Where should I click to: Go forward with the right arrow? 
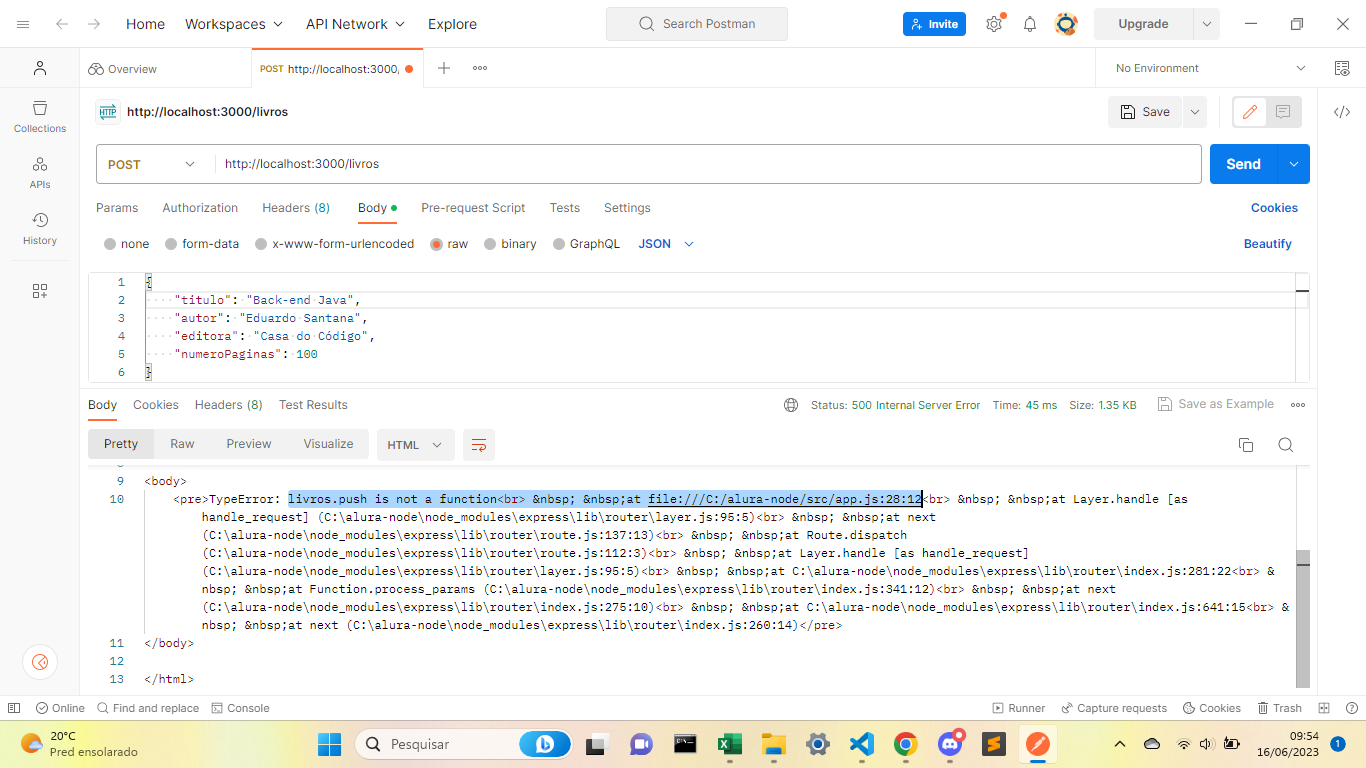94,24
